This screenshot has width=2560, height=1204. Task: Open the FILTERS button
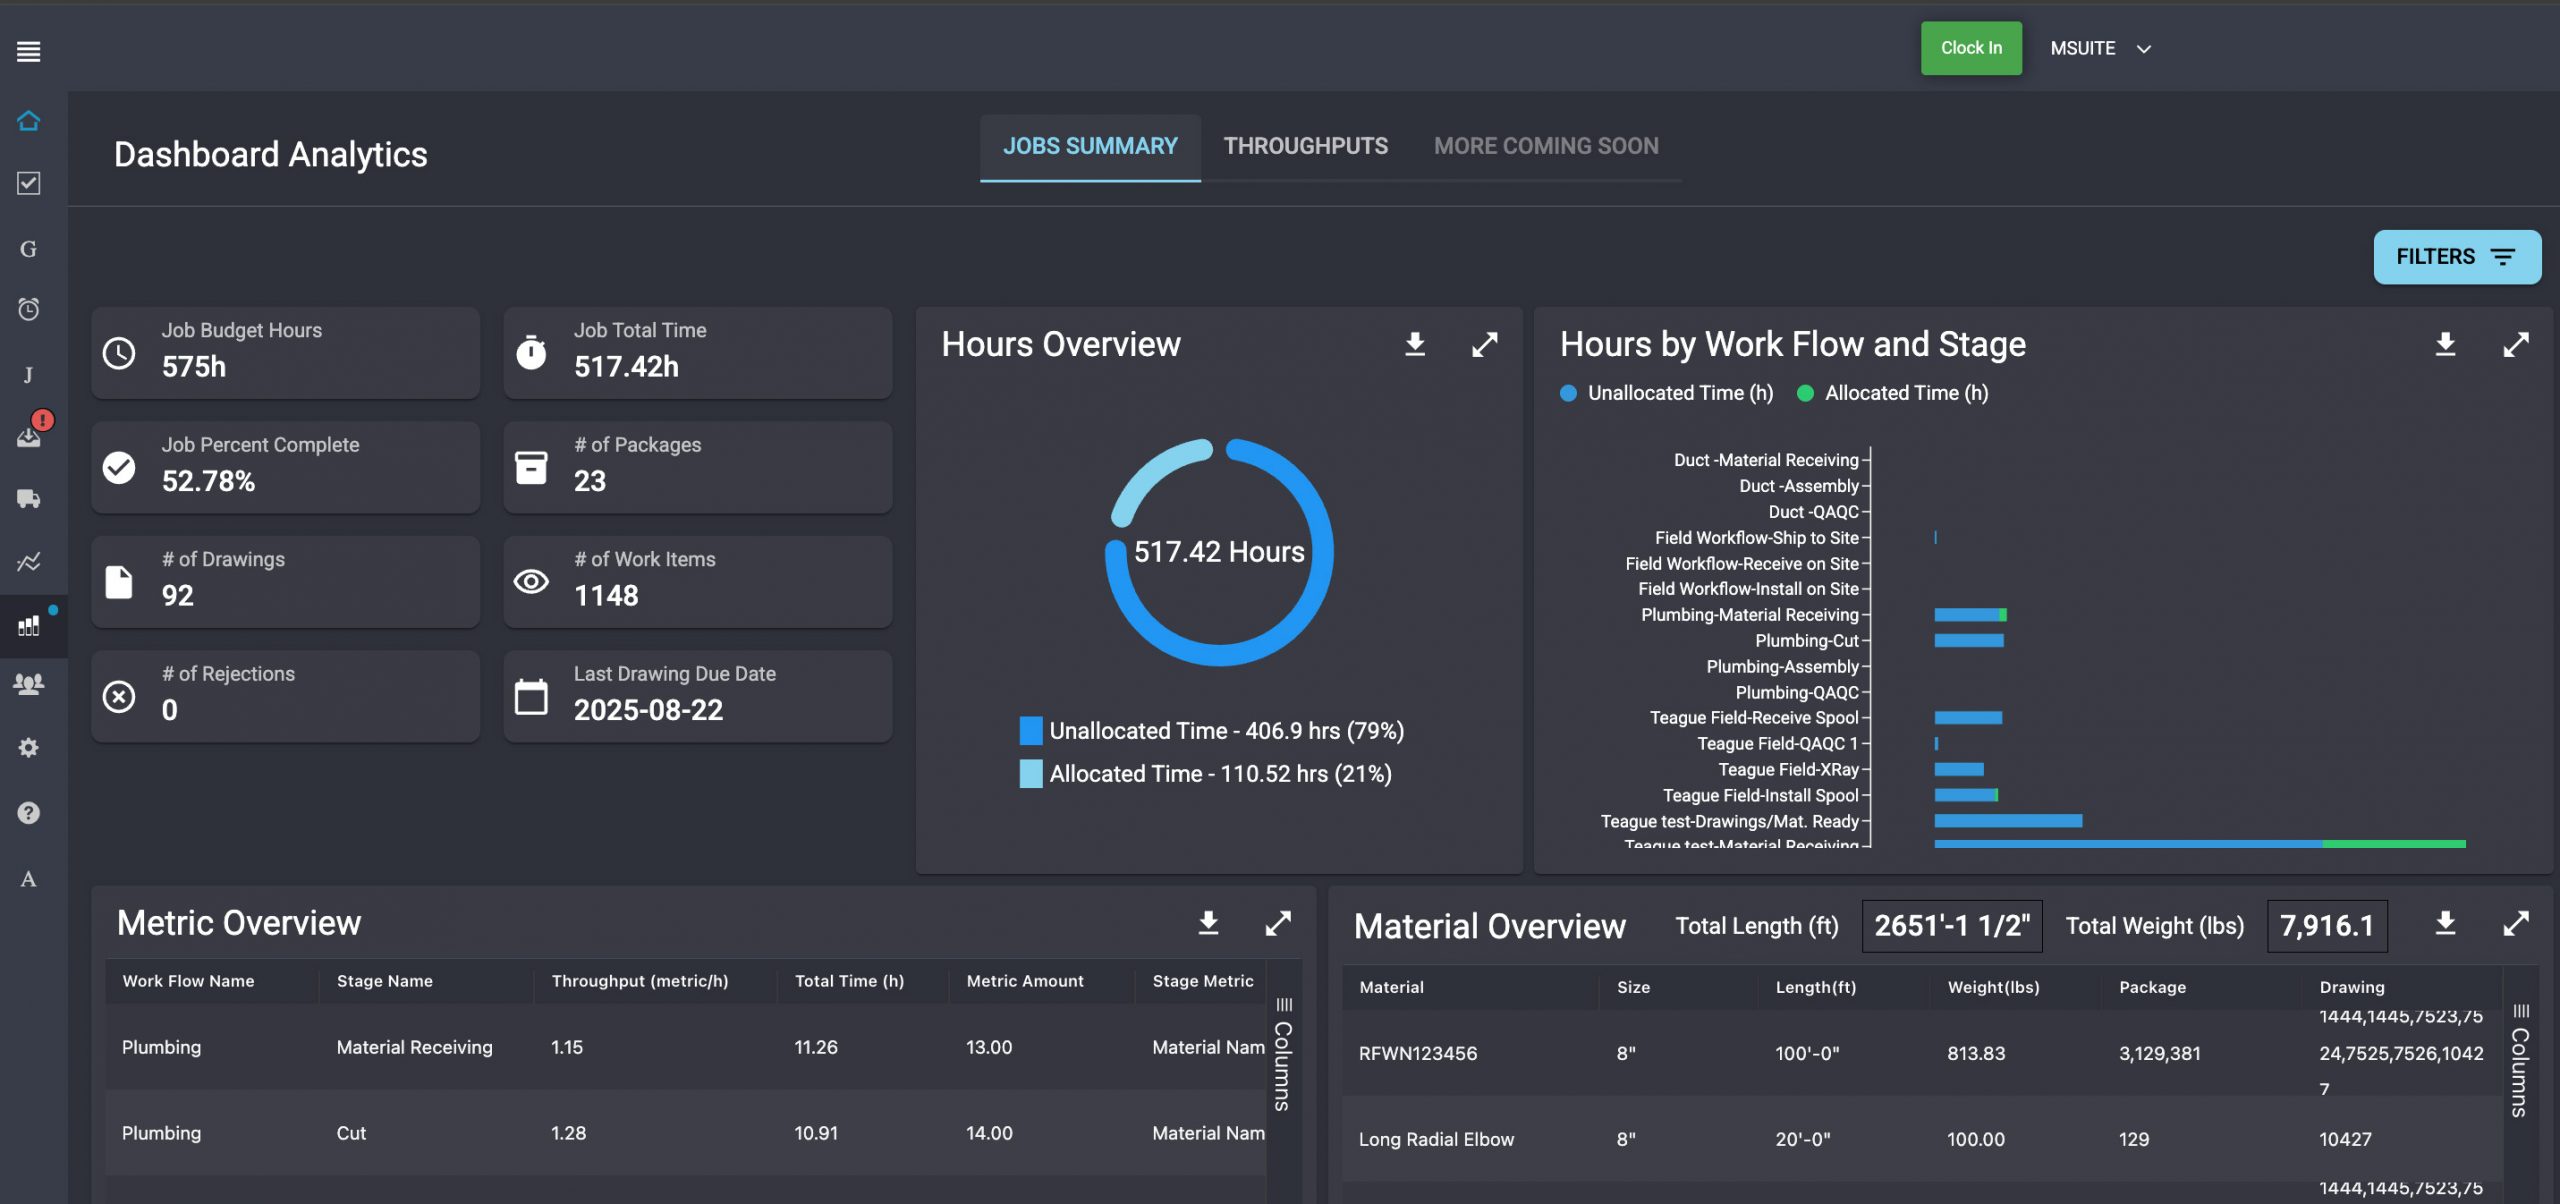pyautogui.click(x=2456, y=257)
